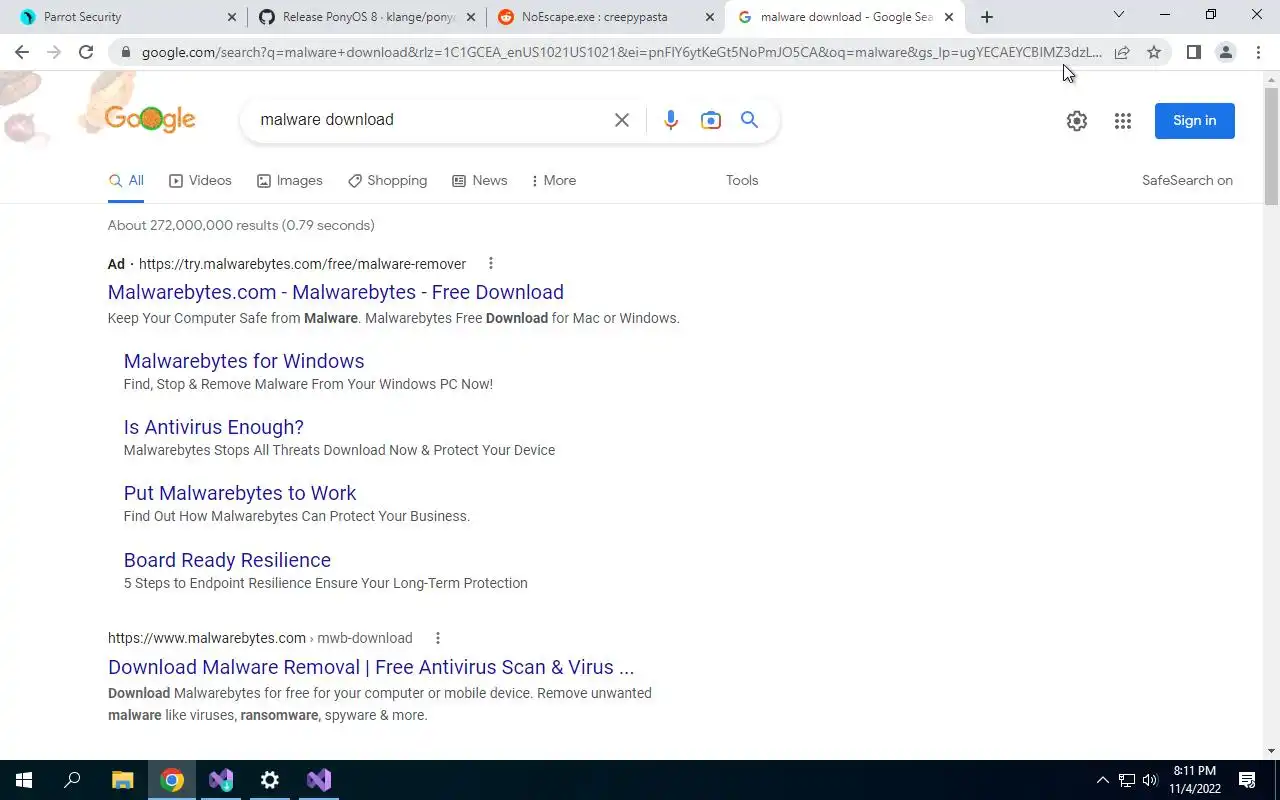Open Google quick settings gear
This screenshot has height=800, width=1280.
point(1076,121)
